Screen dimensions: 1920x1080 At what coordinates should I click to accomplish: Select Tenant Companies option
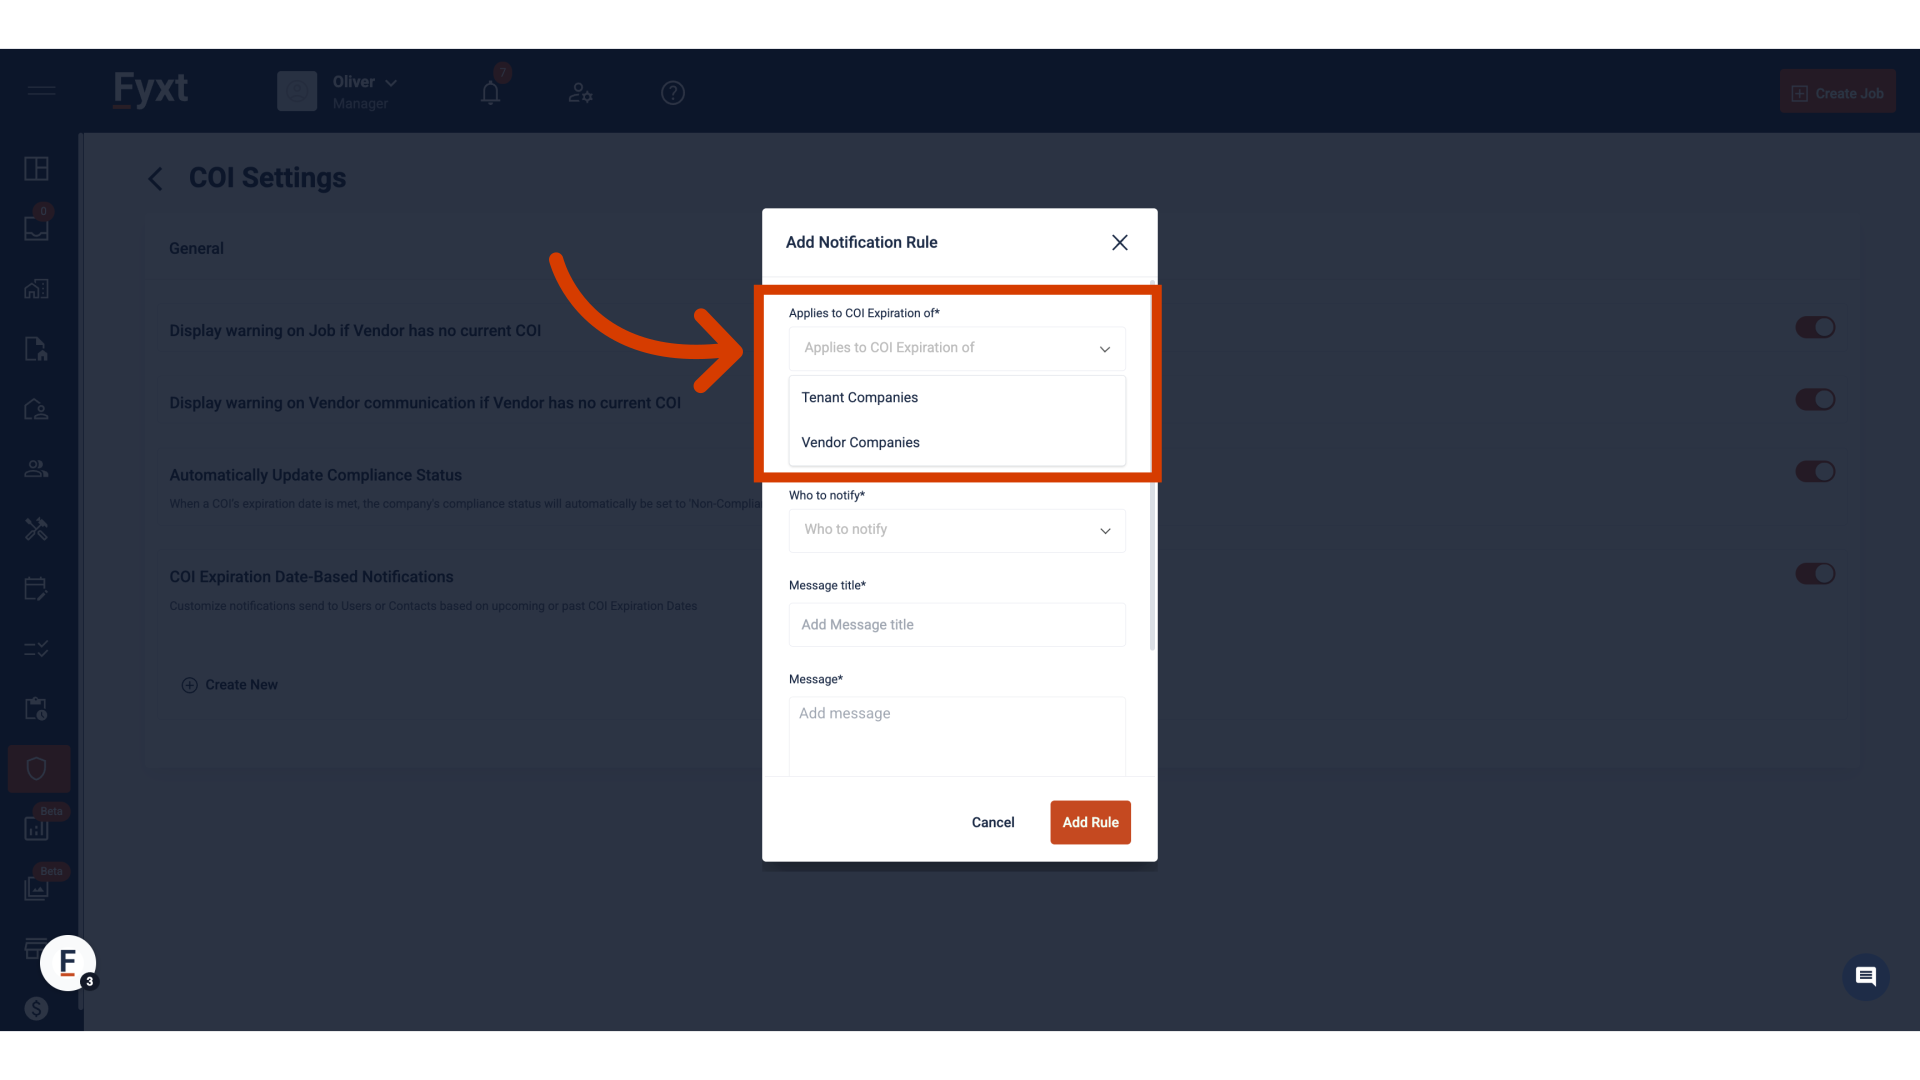click(957, 398)
